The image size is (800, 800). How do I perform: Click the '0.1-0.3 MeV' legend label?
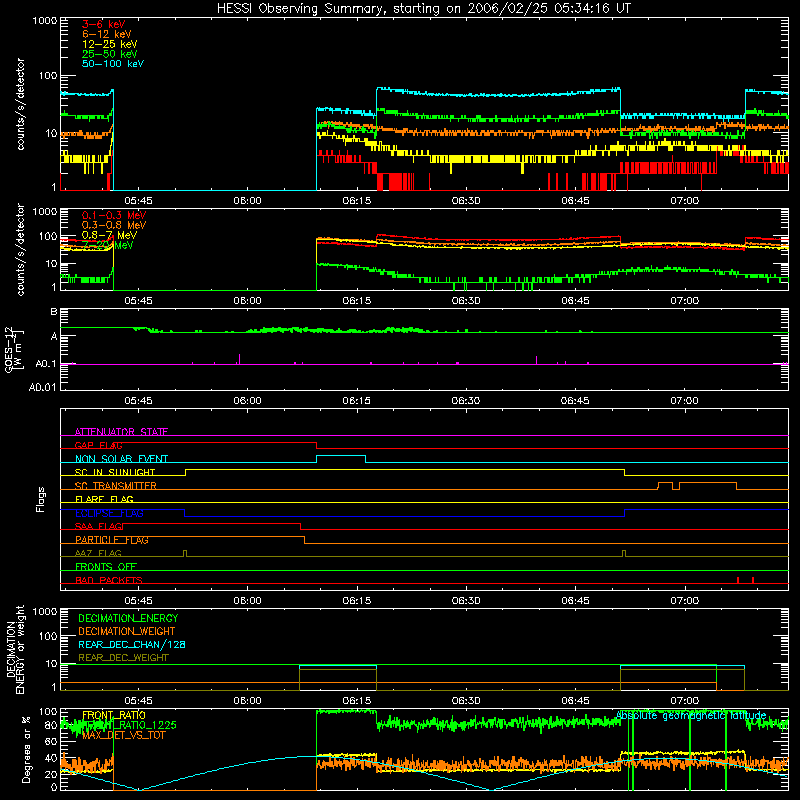[114, 215]
